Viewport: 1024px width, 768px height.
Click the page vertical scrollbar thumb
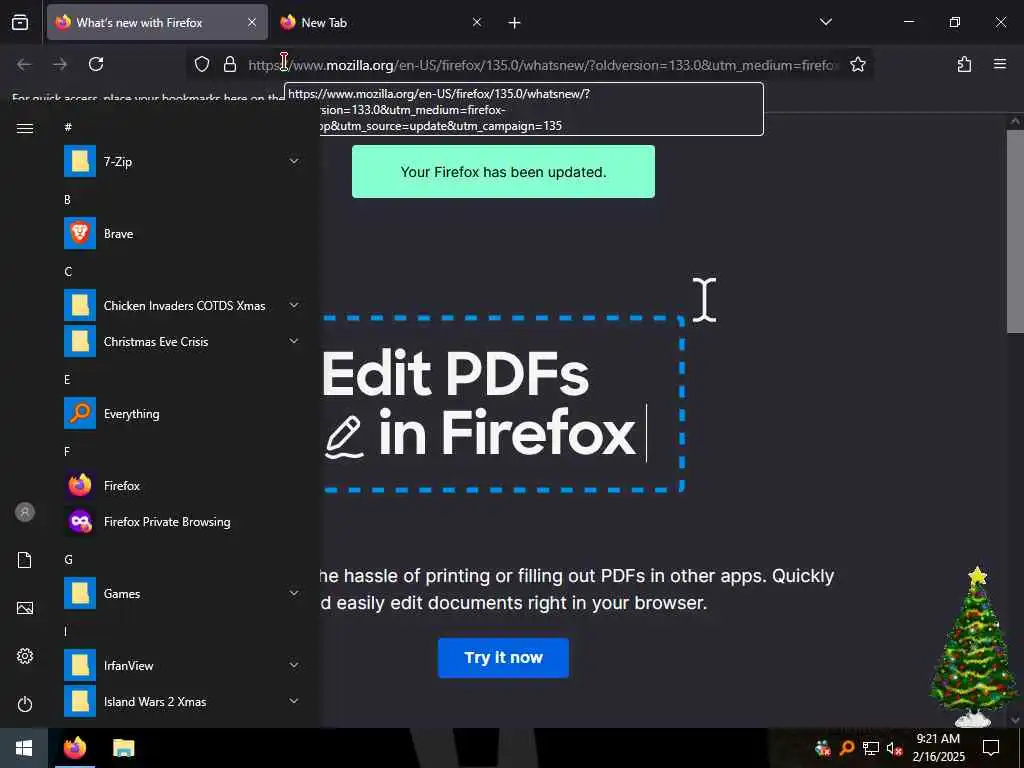point(1015,232)
